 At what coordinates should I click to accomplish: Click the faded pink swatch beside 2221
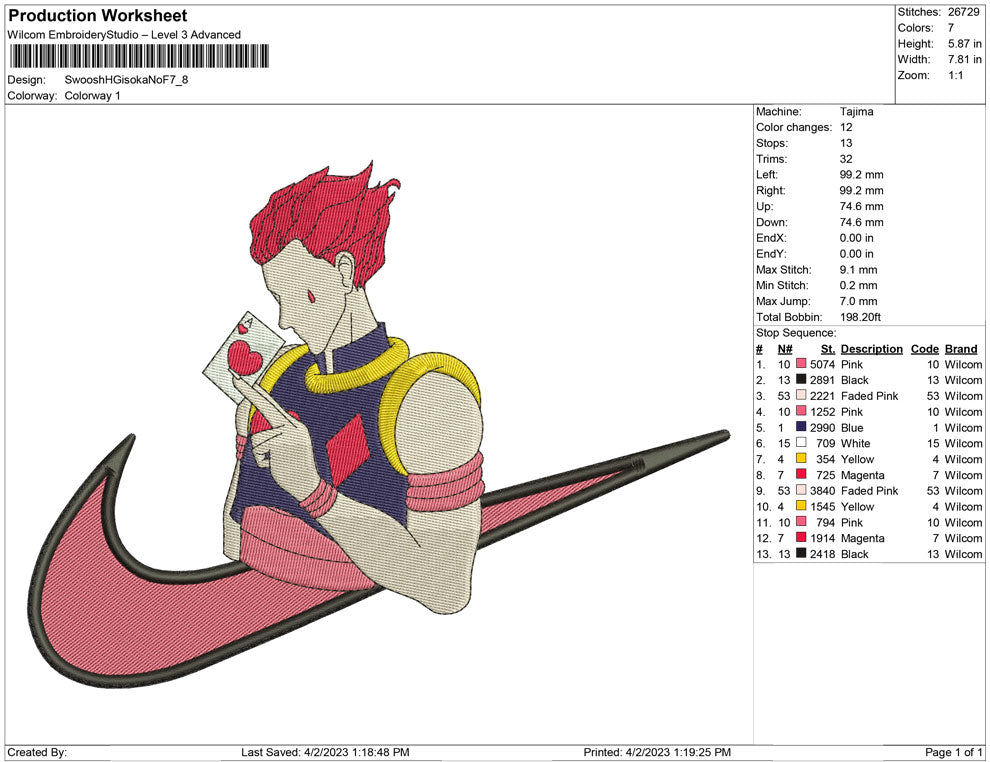(x=801, y=395)
